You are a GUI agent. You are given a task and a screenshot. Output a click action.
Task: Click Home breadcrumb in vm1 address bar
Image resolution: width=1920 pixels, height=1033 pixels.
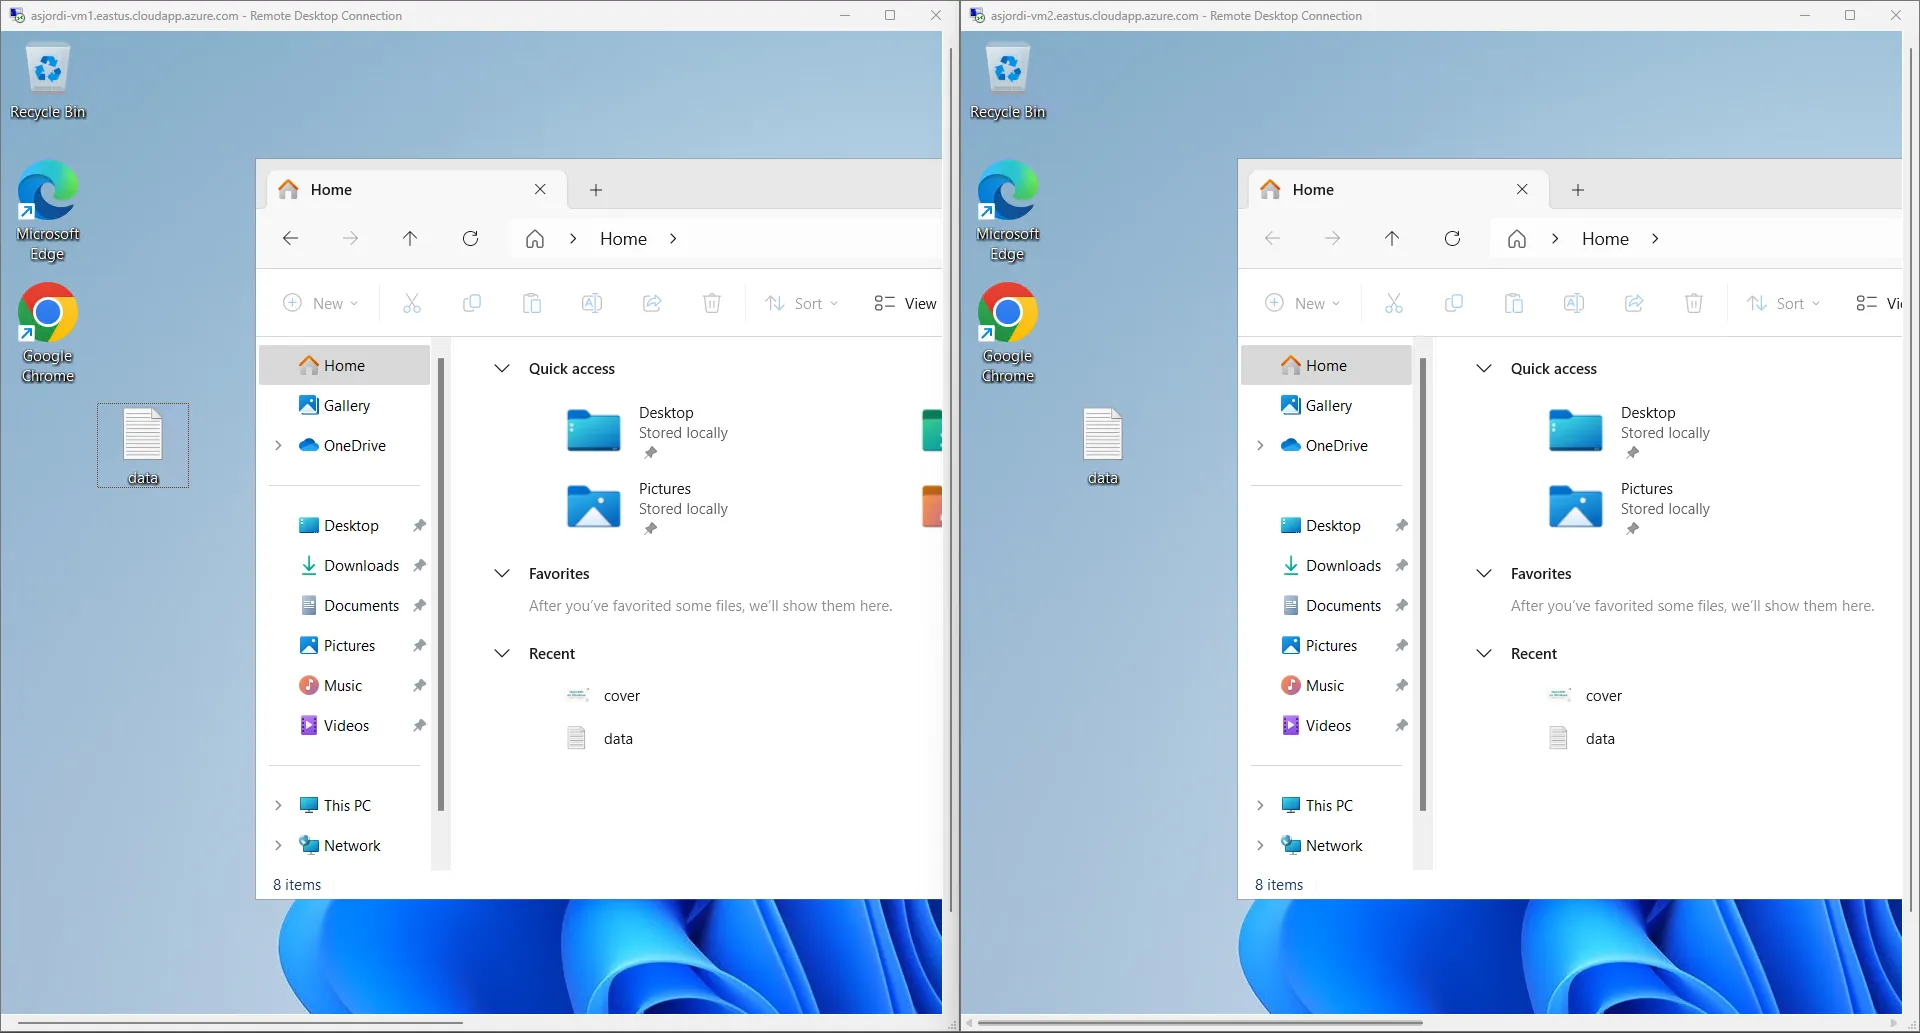[x=623, y=238]
